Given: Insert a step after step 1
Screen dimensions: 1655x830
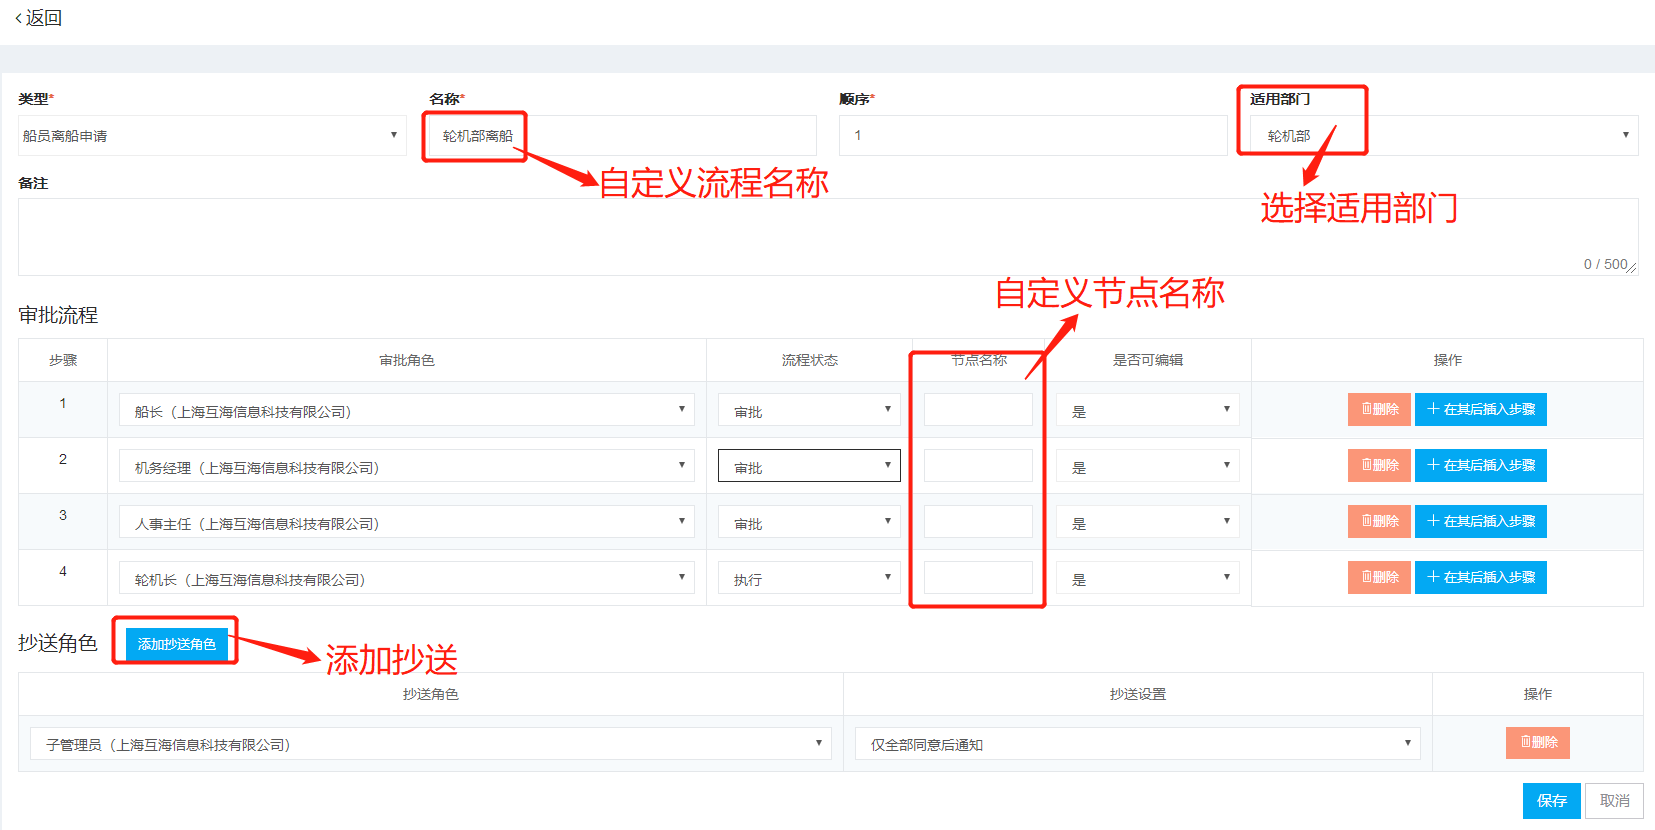Looking at the screenshot, I should [1481, 409].
